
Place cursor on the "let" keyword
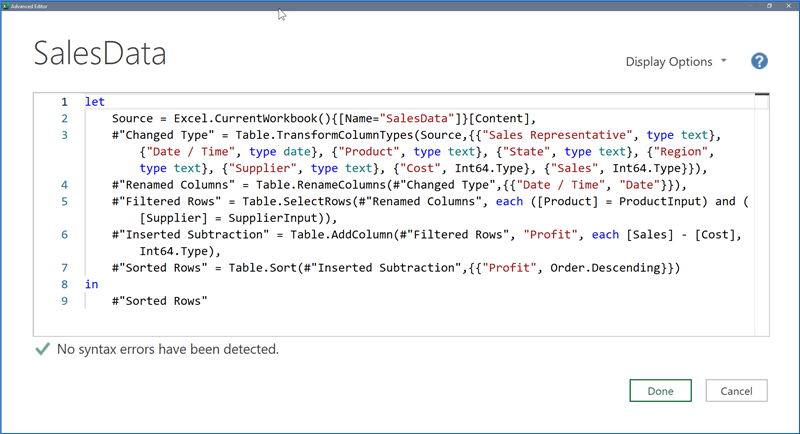pyautogui.click(x=95, y=102)
